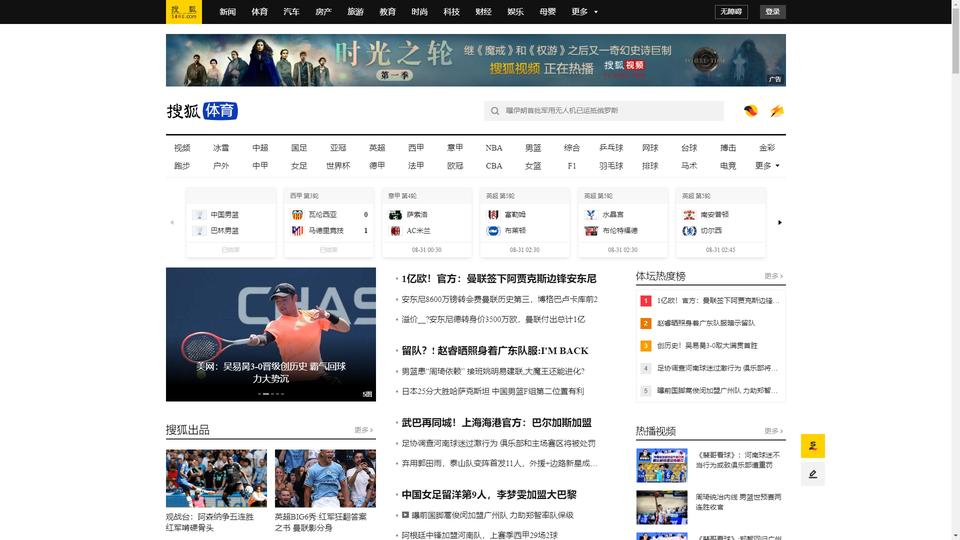Click the AC Milan (AC米兰) team crest

tap(395, 231)
